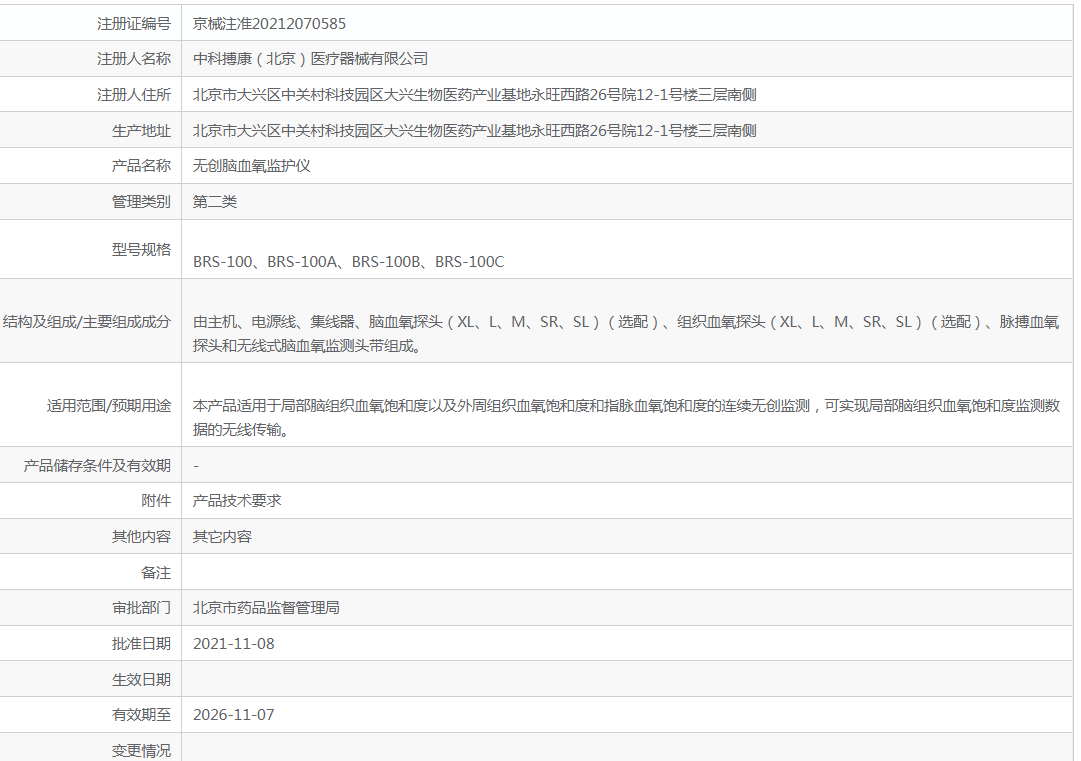Screen dimensions: 1081x761
Task: Click the 管理类别 label
Action: (x=141, y=202)
